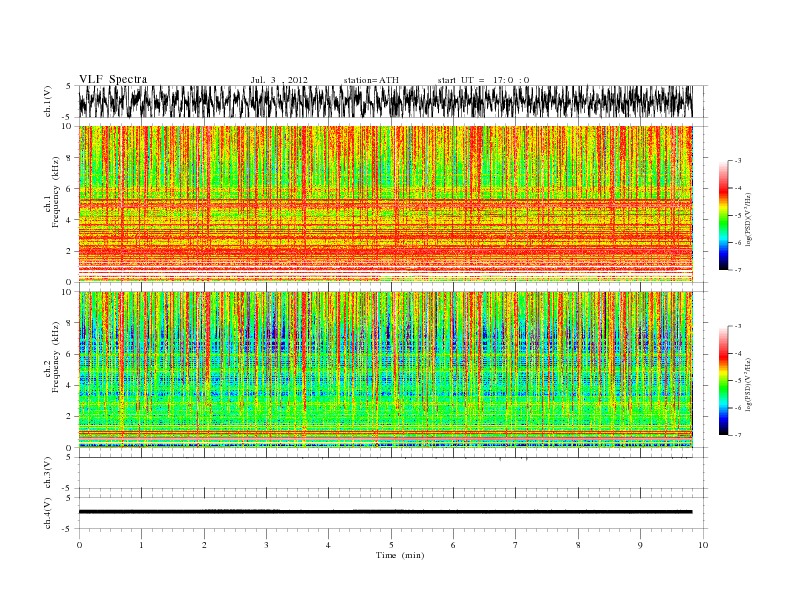Click time axis tick label "3"

click(x=266, y=545)
